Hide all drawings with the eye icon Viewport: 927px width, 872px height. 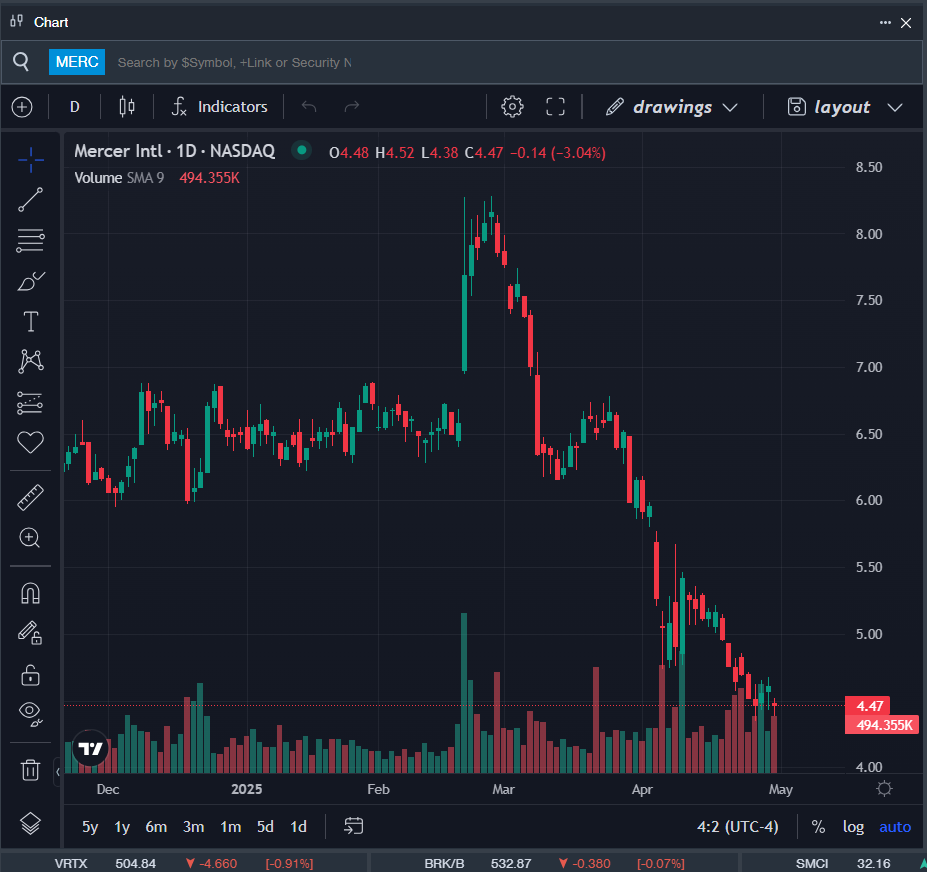coord(31,714)
